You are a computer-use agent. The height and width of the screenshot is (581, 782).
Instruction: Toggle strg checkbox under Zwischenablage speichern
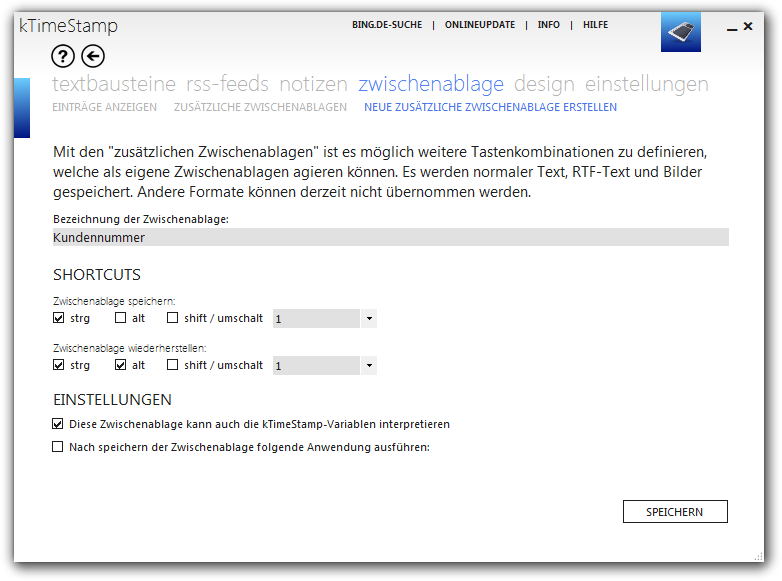point(58,318)
